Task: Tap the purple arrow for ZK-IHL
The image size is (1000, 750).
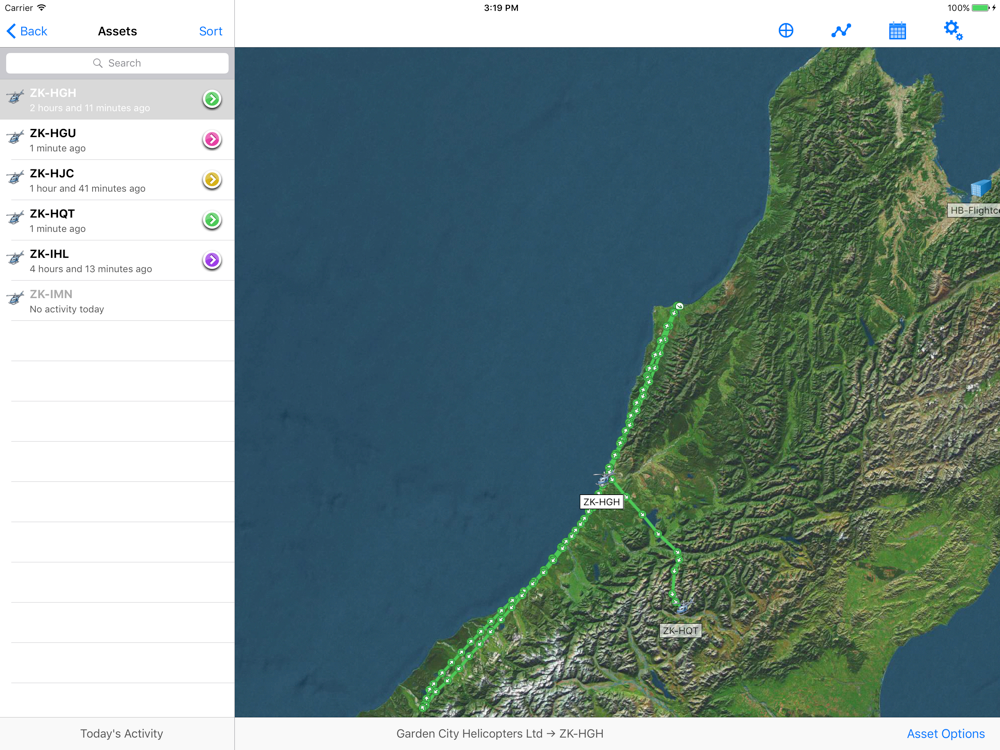Action: [212, 260]
